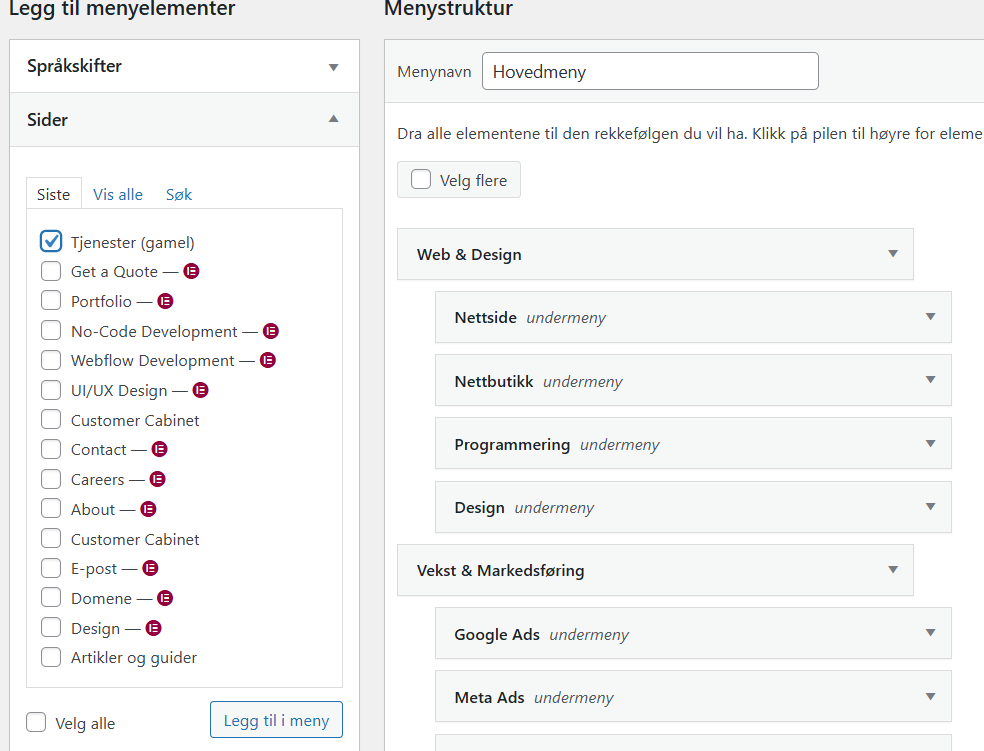The width and height of the screenshot is (984, 751).
Task: Uncheck the Tjenester (gamel) checkbox
Action: click(x=52, y=241)
